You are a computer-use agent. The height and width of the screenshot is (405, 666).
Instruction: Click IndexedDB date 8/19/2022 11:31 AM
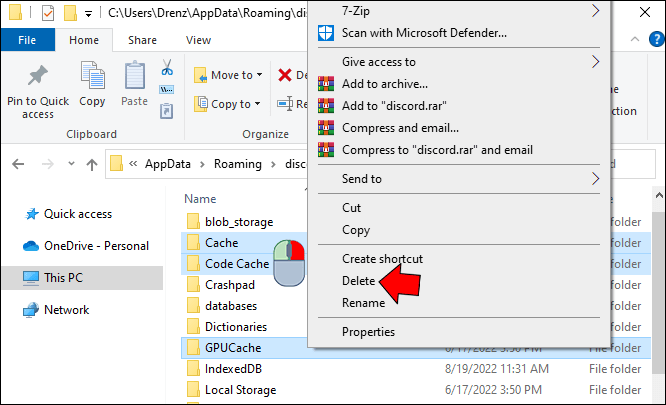(497, 368)
